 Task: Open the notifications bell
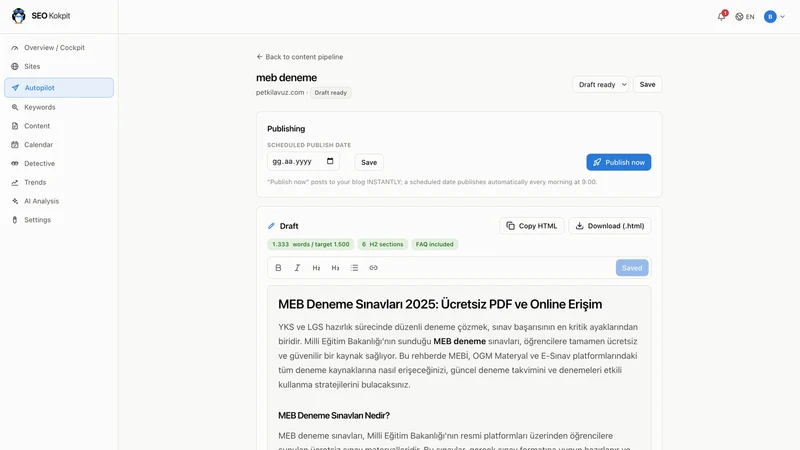(x=721, y=16)
